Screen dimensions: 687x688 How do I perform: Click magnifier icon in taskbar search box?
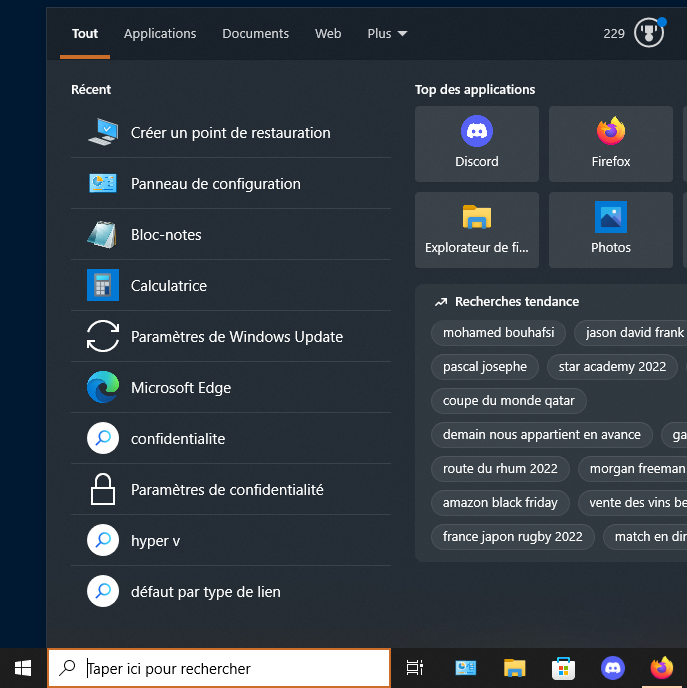(x=67, y=668)
